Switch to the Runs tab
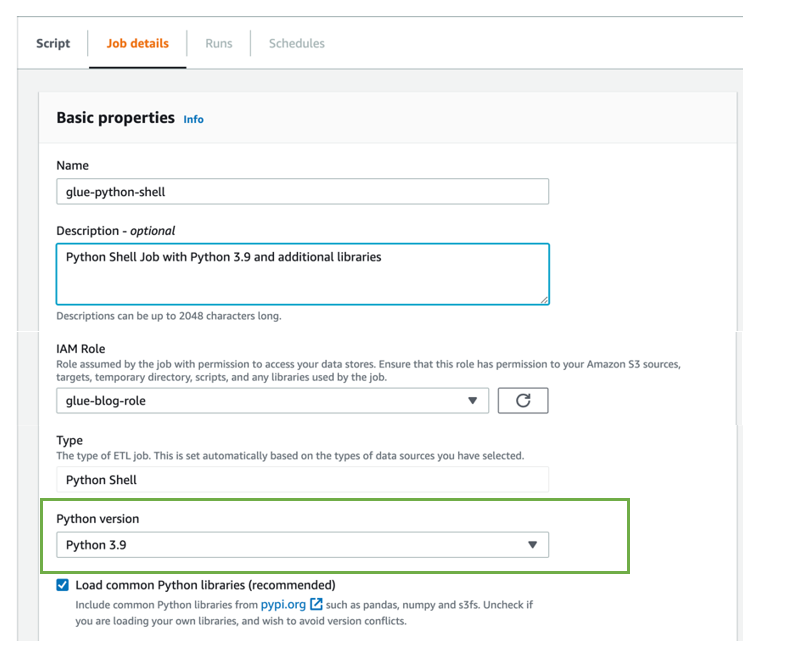The image size is (791, 655). point(219,43)
